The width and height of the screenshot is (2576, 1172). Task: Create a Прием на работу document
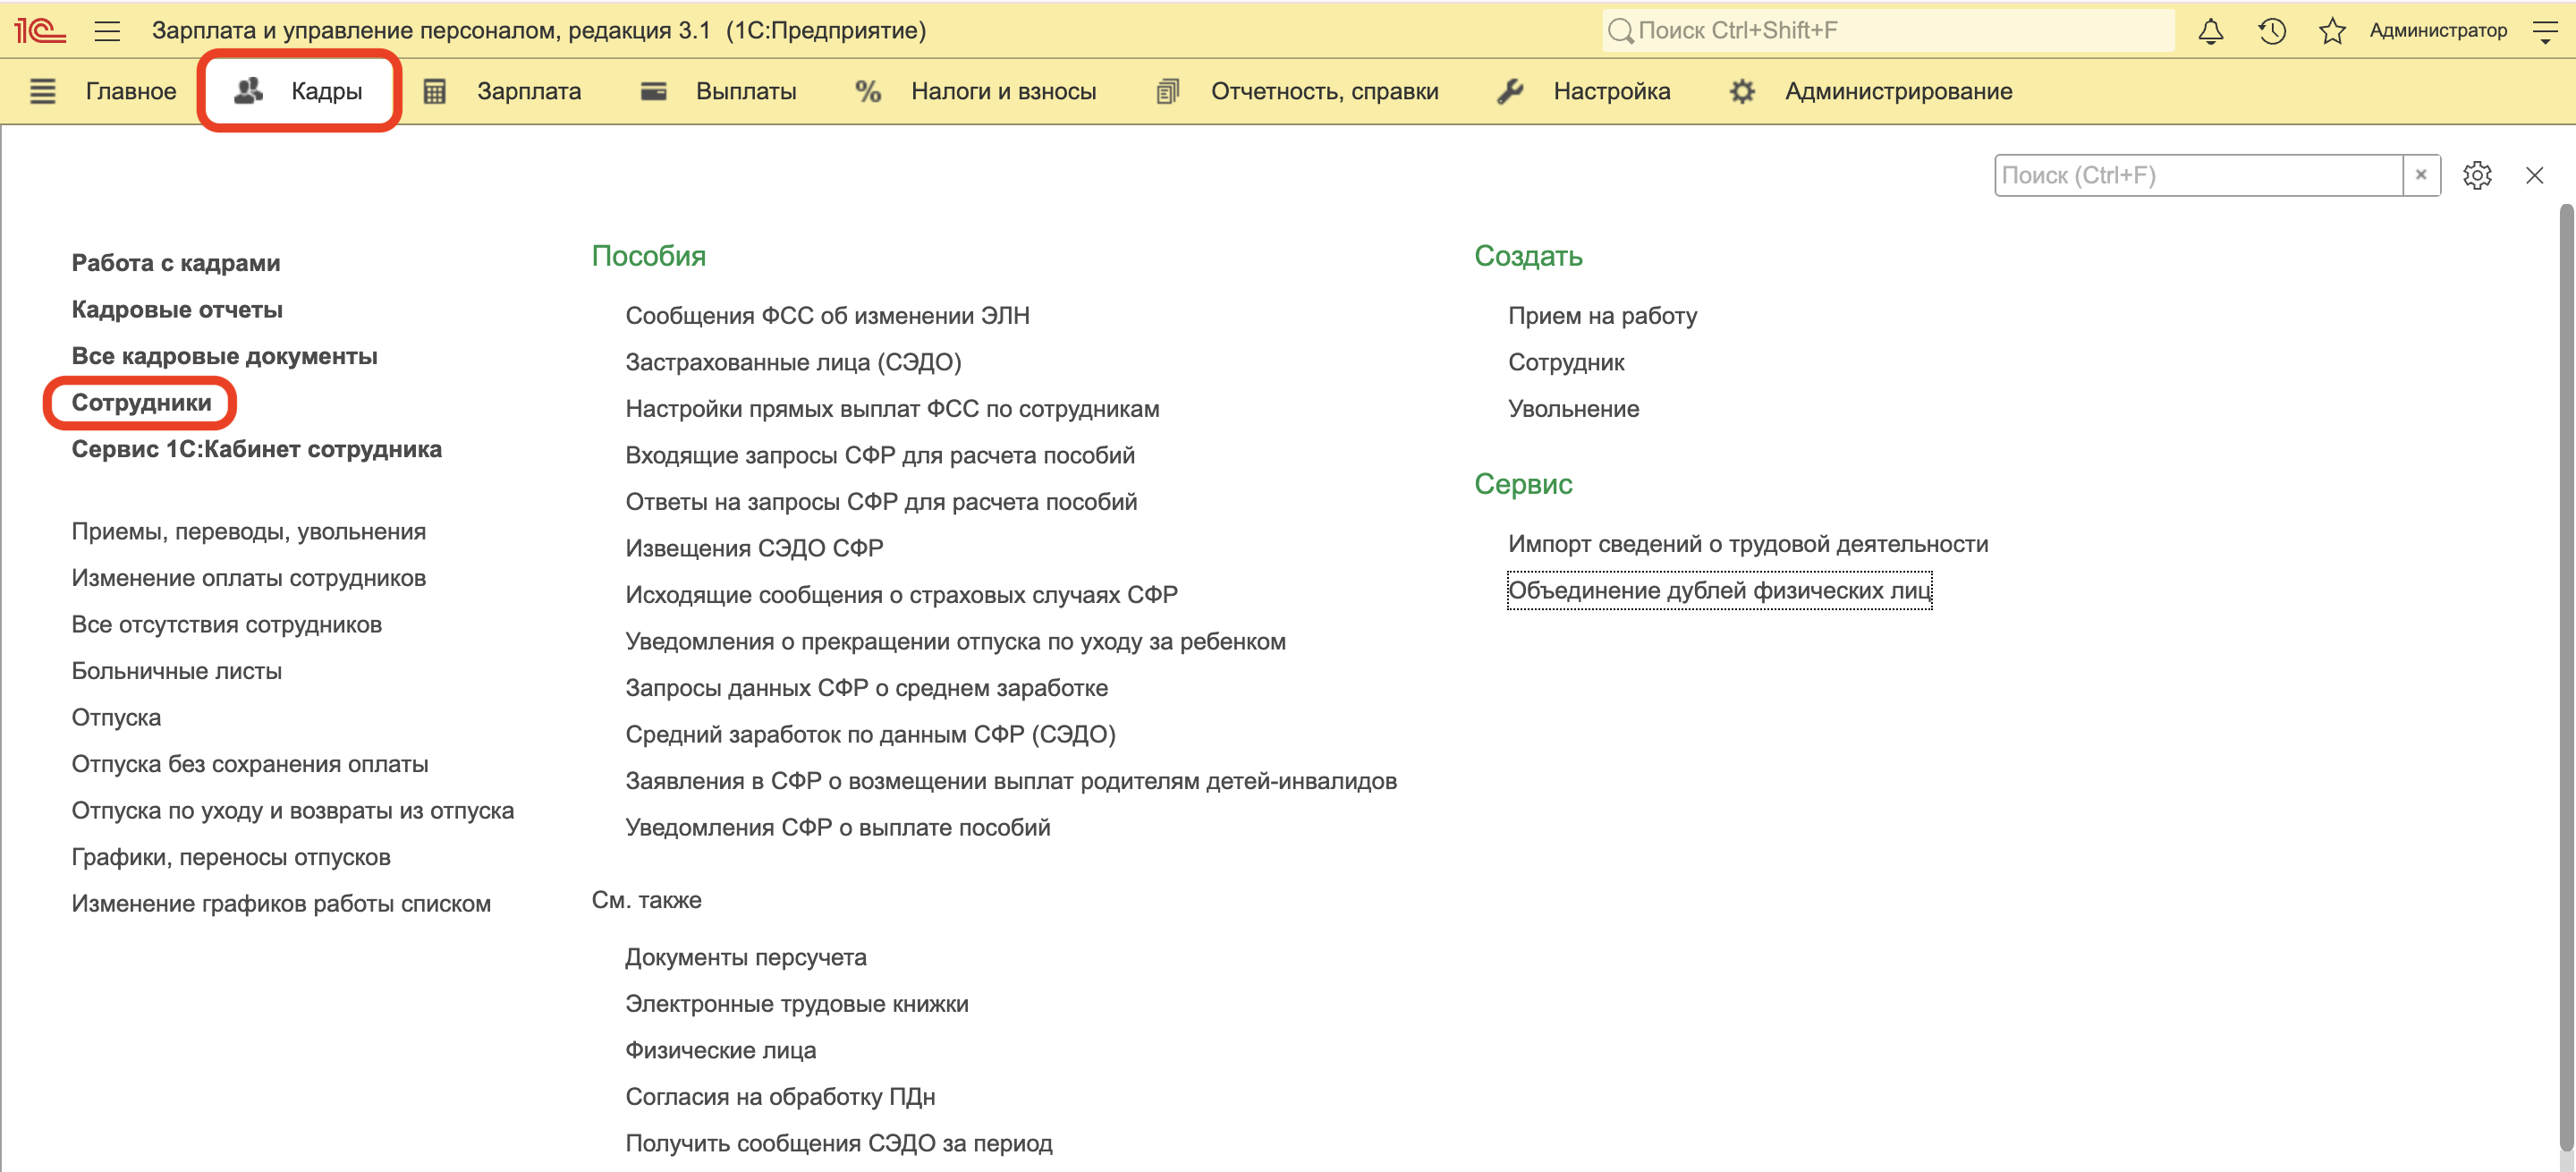click(1602, 316)
